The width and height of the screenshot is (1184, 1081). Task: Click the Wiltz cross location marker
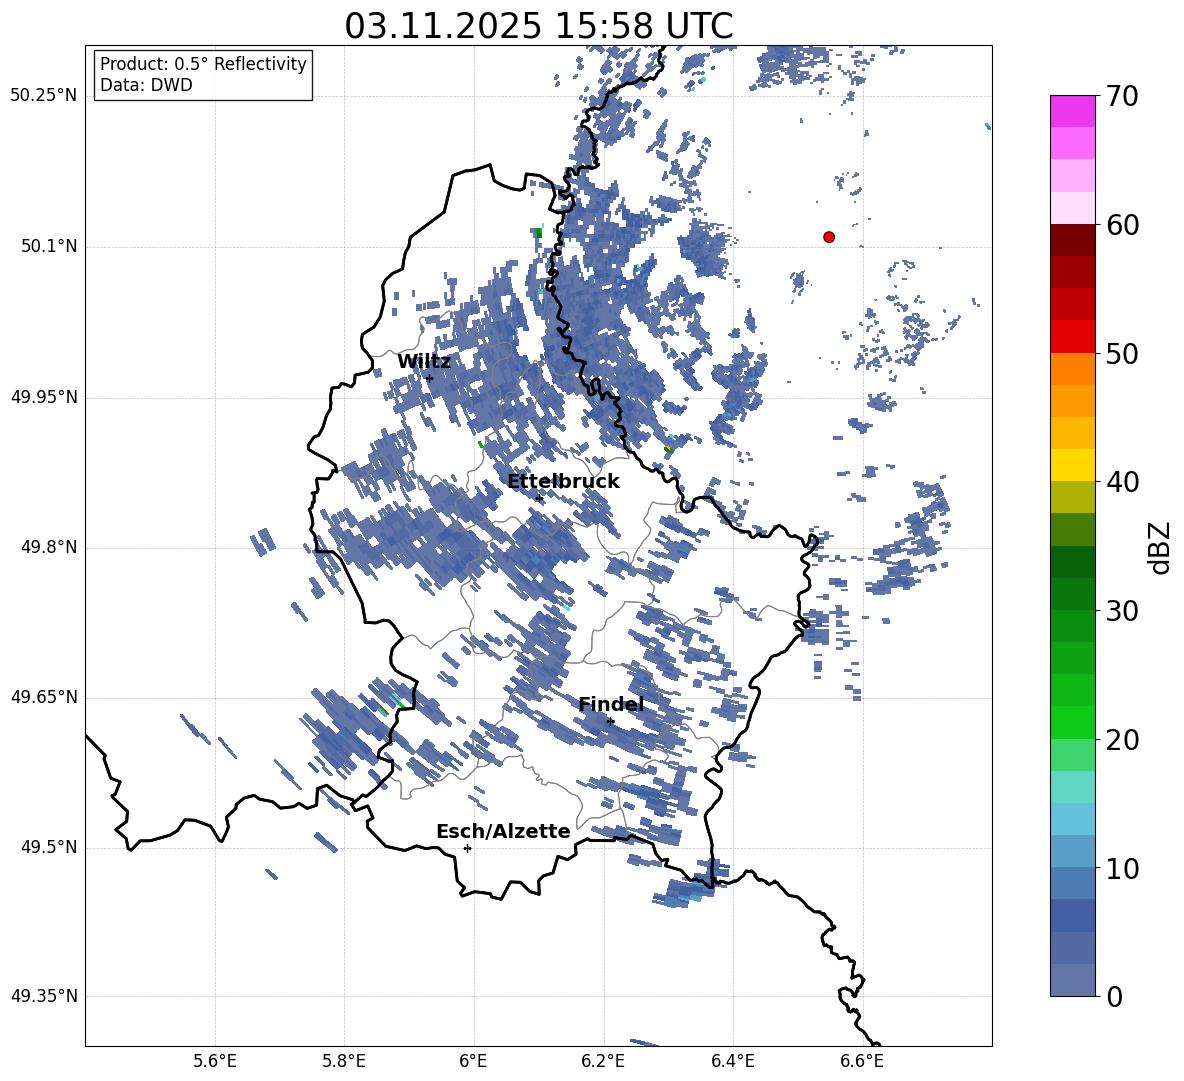click(430, 378)
